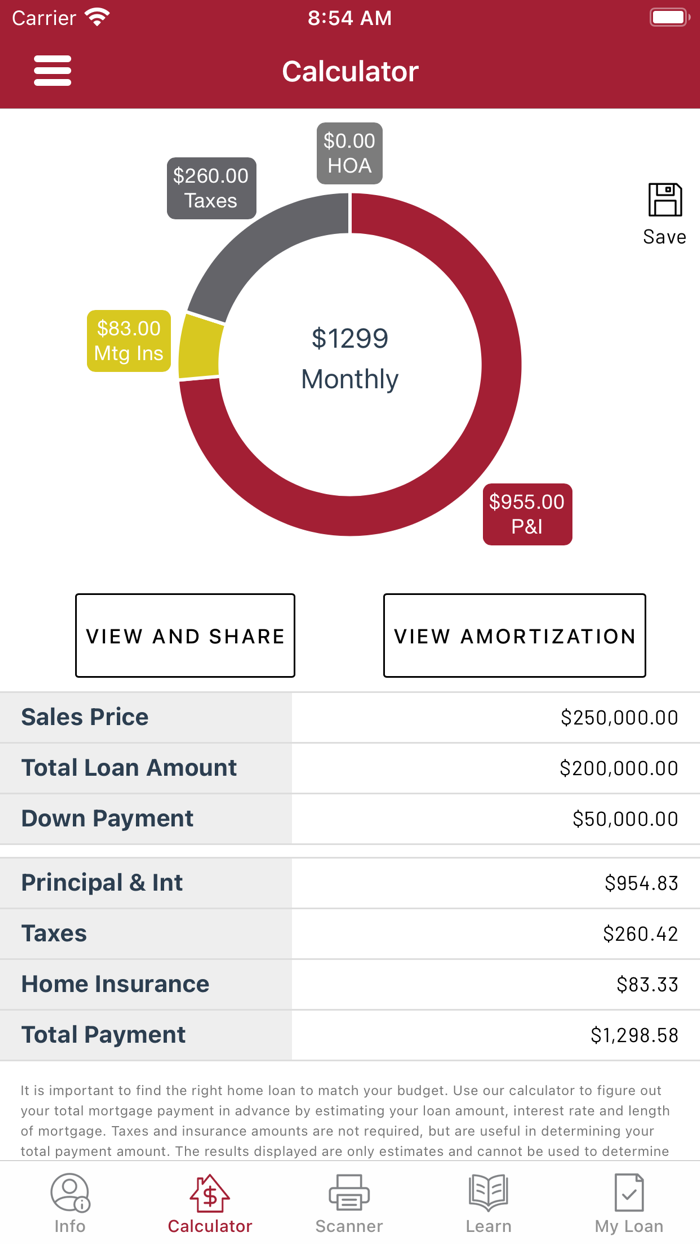Select the Scanner printer icon
Viewport: 700px width, 1244px height.
pyautogui.click(x=349, y=1192)
